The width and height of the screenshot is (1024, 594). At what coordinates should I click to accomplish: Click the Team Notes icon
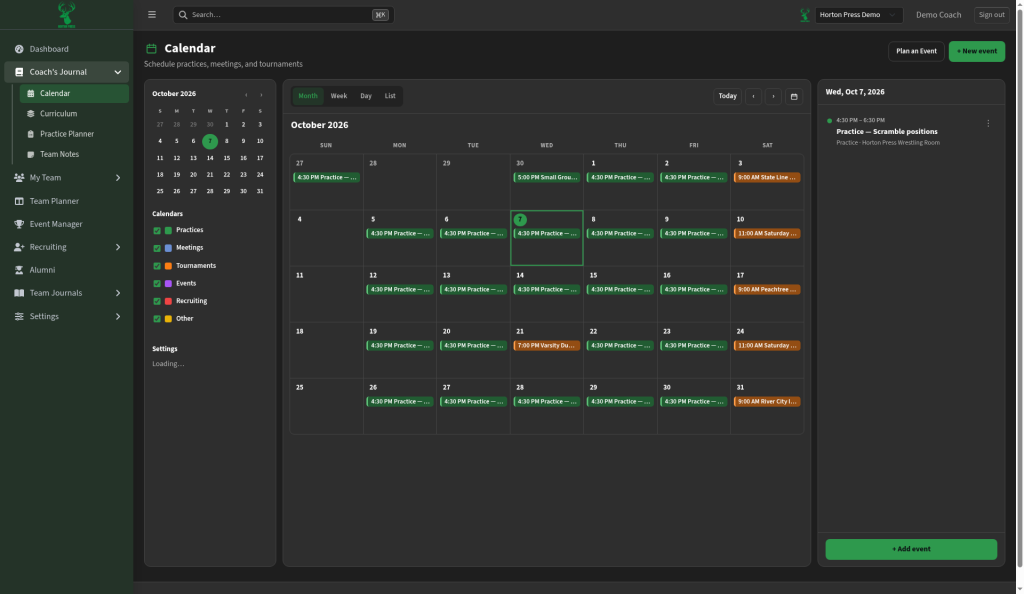tap(30, 154)
